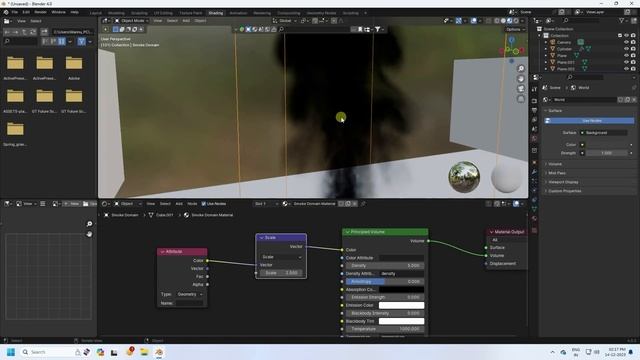Toggle eye icon for Plane.001
The image size is (640, 360).
[626, 62]
